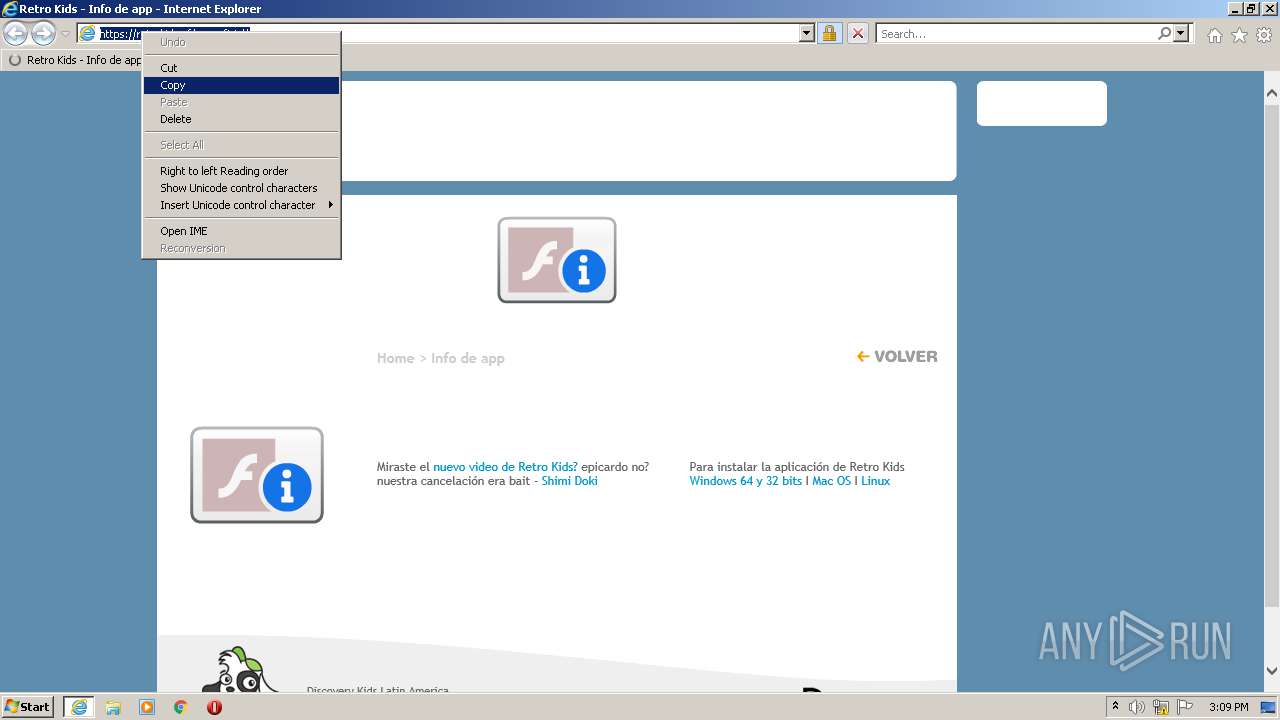Expand Insert Unicode control character submenu

(x=241, y=205)
